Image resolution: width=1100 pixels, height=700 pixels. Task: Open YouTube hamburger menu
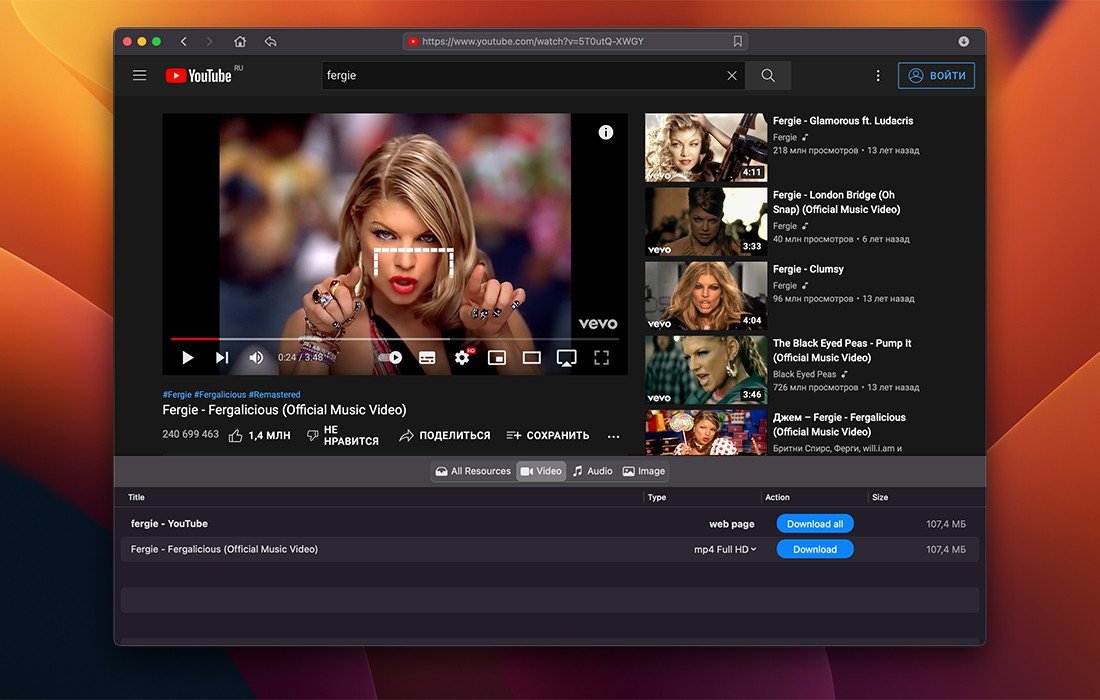click(x=140, y=76)
